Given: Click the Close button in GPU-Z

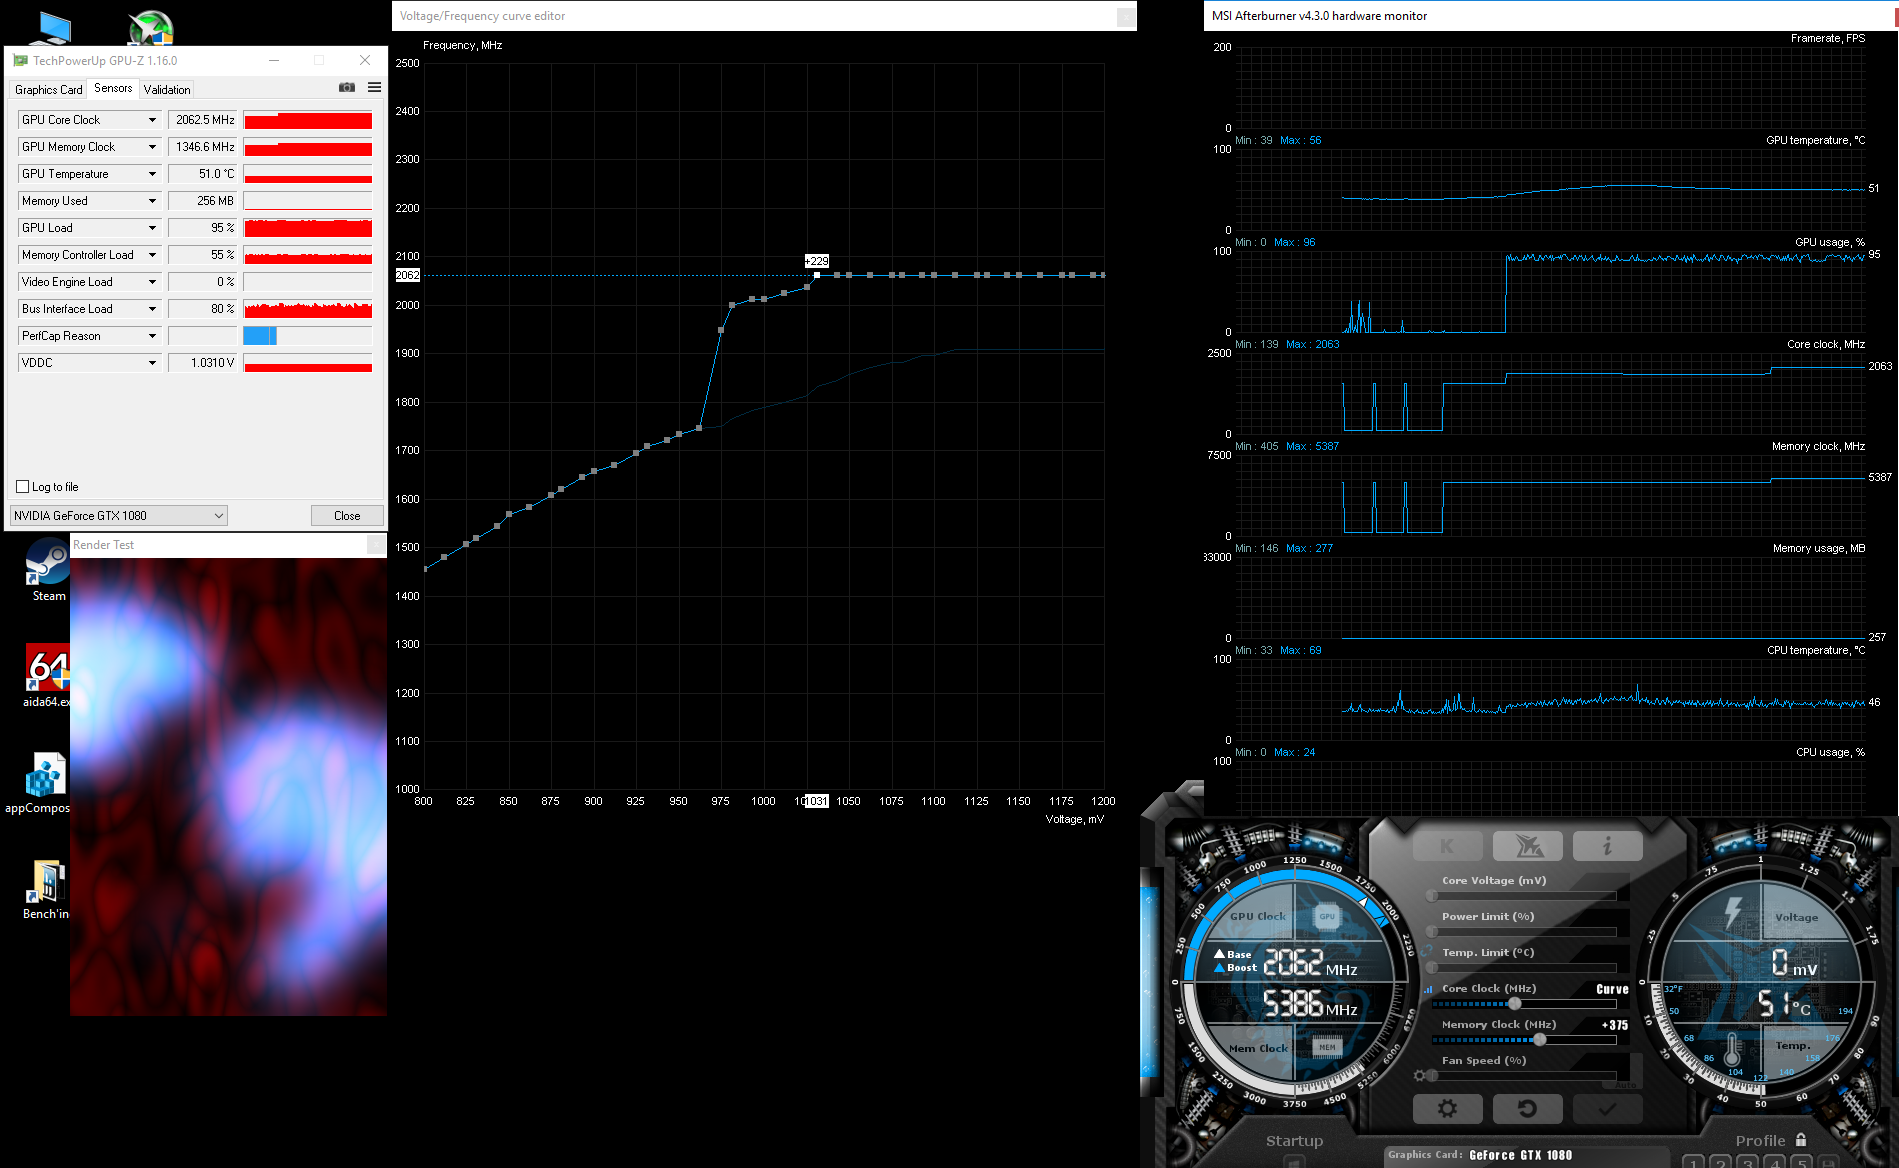Looking at the screenshot, I should [x=347, y=516].
